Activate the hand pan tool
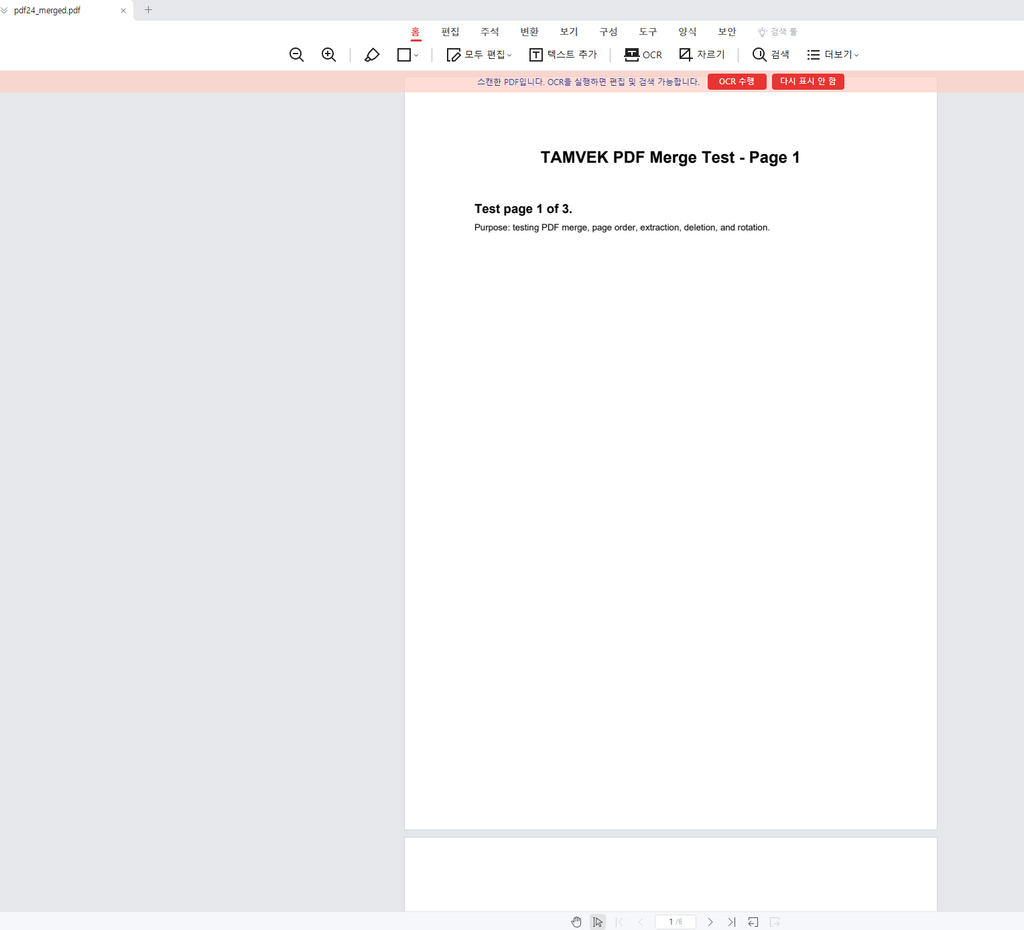 [576, 922]
